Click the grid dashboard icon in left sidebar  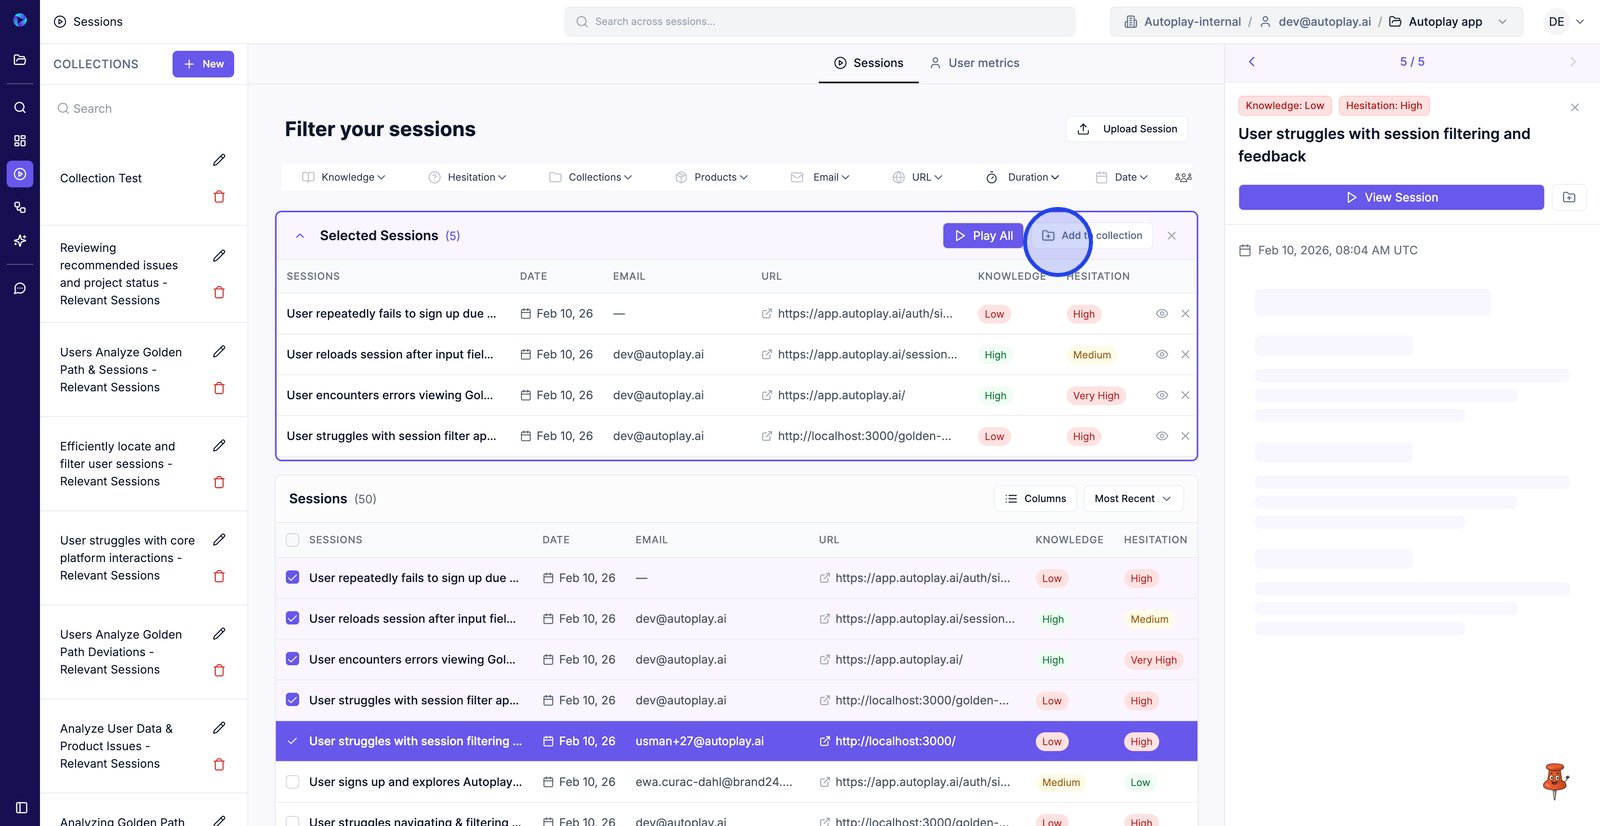click(x=20, y=141)
